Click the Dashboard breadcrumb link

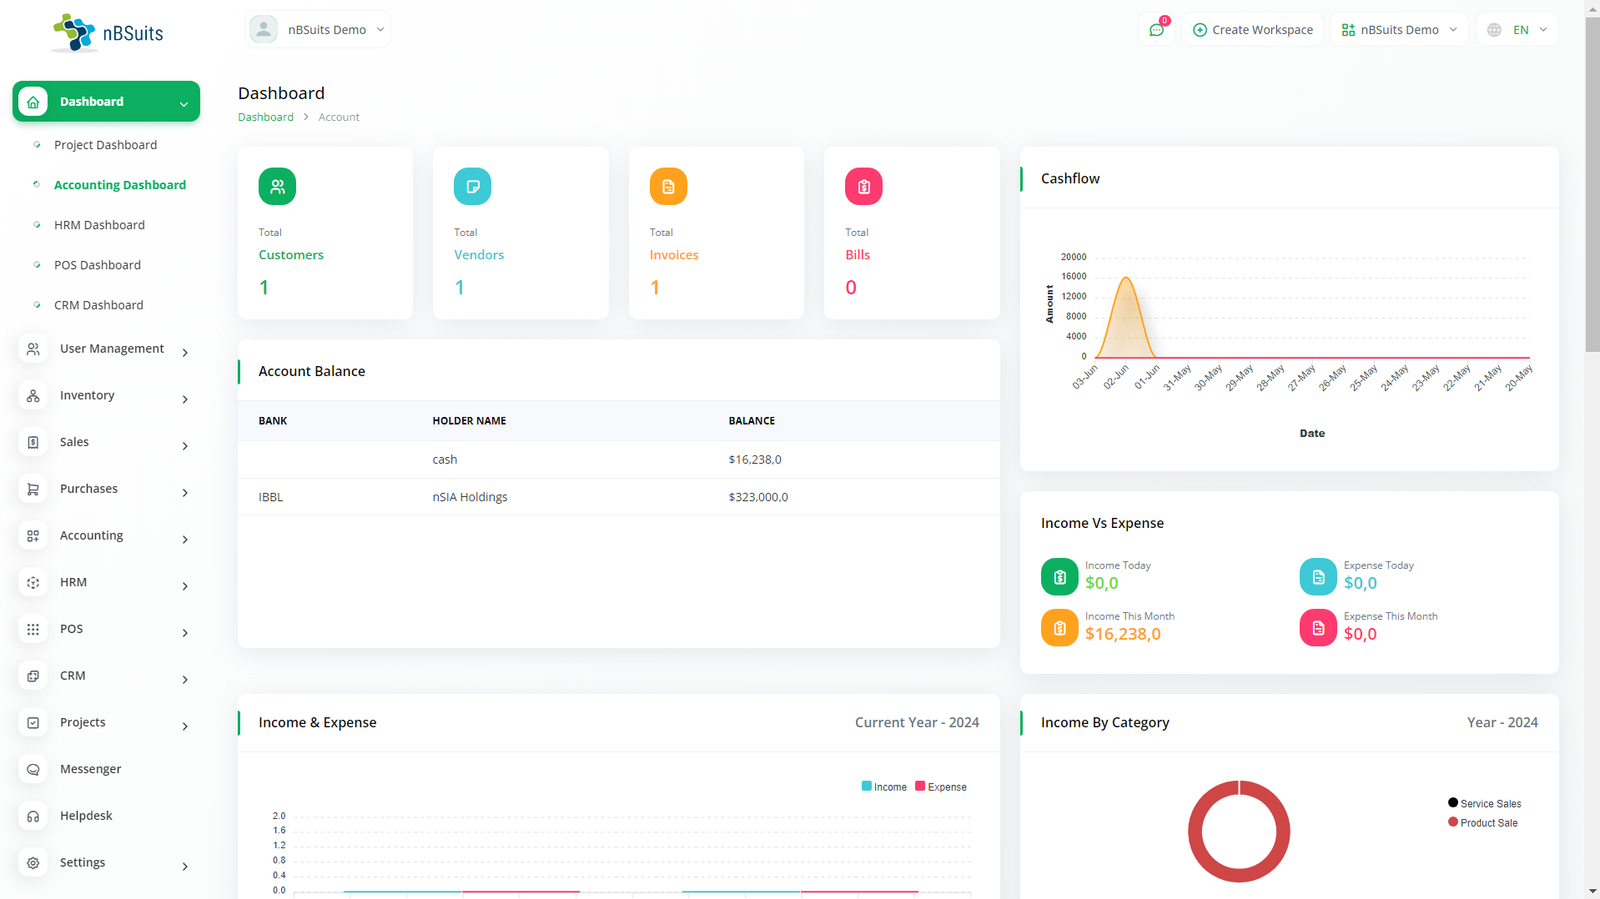tap(266, 117)
